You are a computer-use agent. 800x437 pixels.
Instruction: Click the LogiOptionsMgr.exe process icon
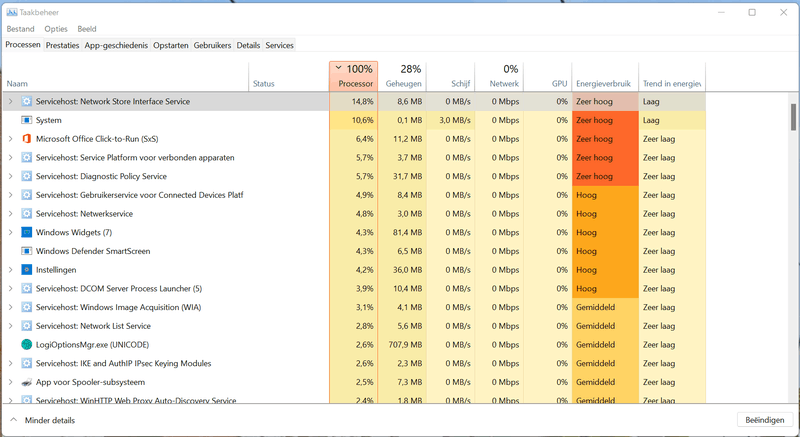[26, 345]
